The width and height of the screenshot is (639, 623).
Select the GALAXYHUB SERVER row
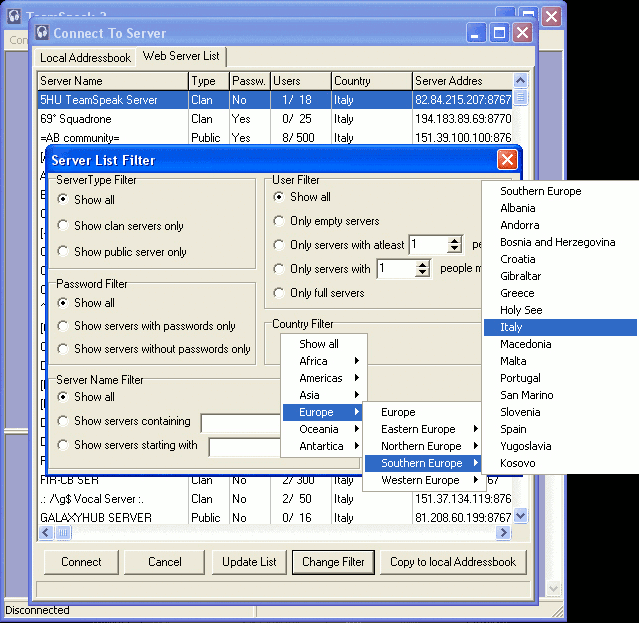pos(275,517)
